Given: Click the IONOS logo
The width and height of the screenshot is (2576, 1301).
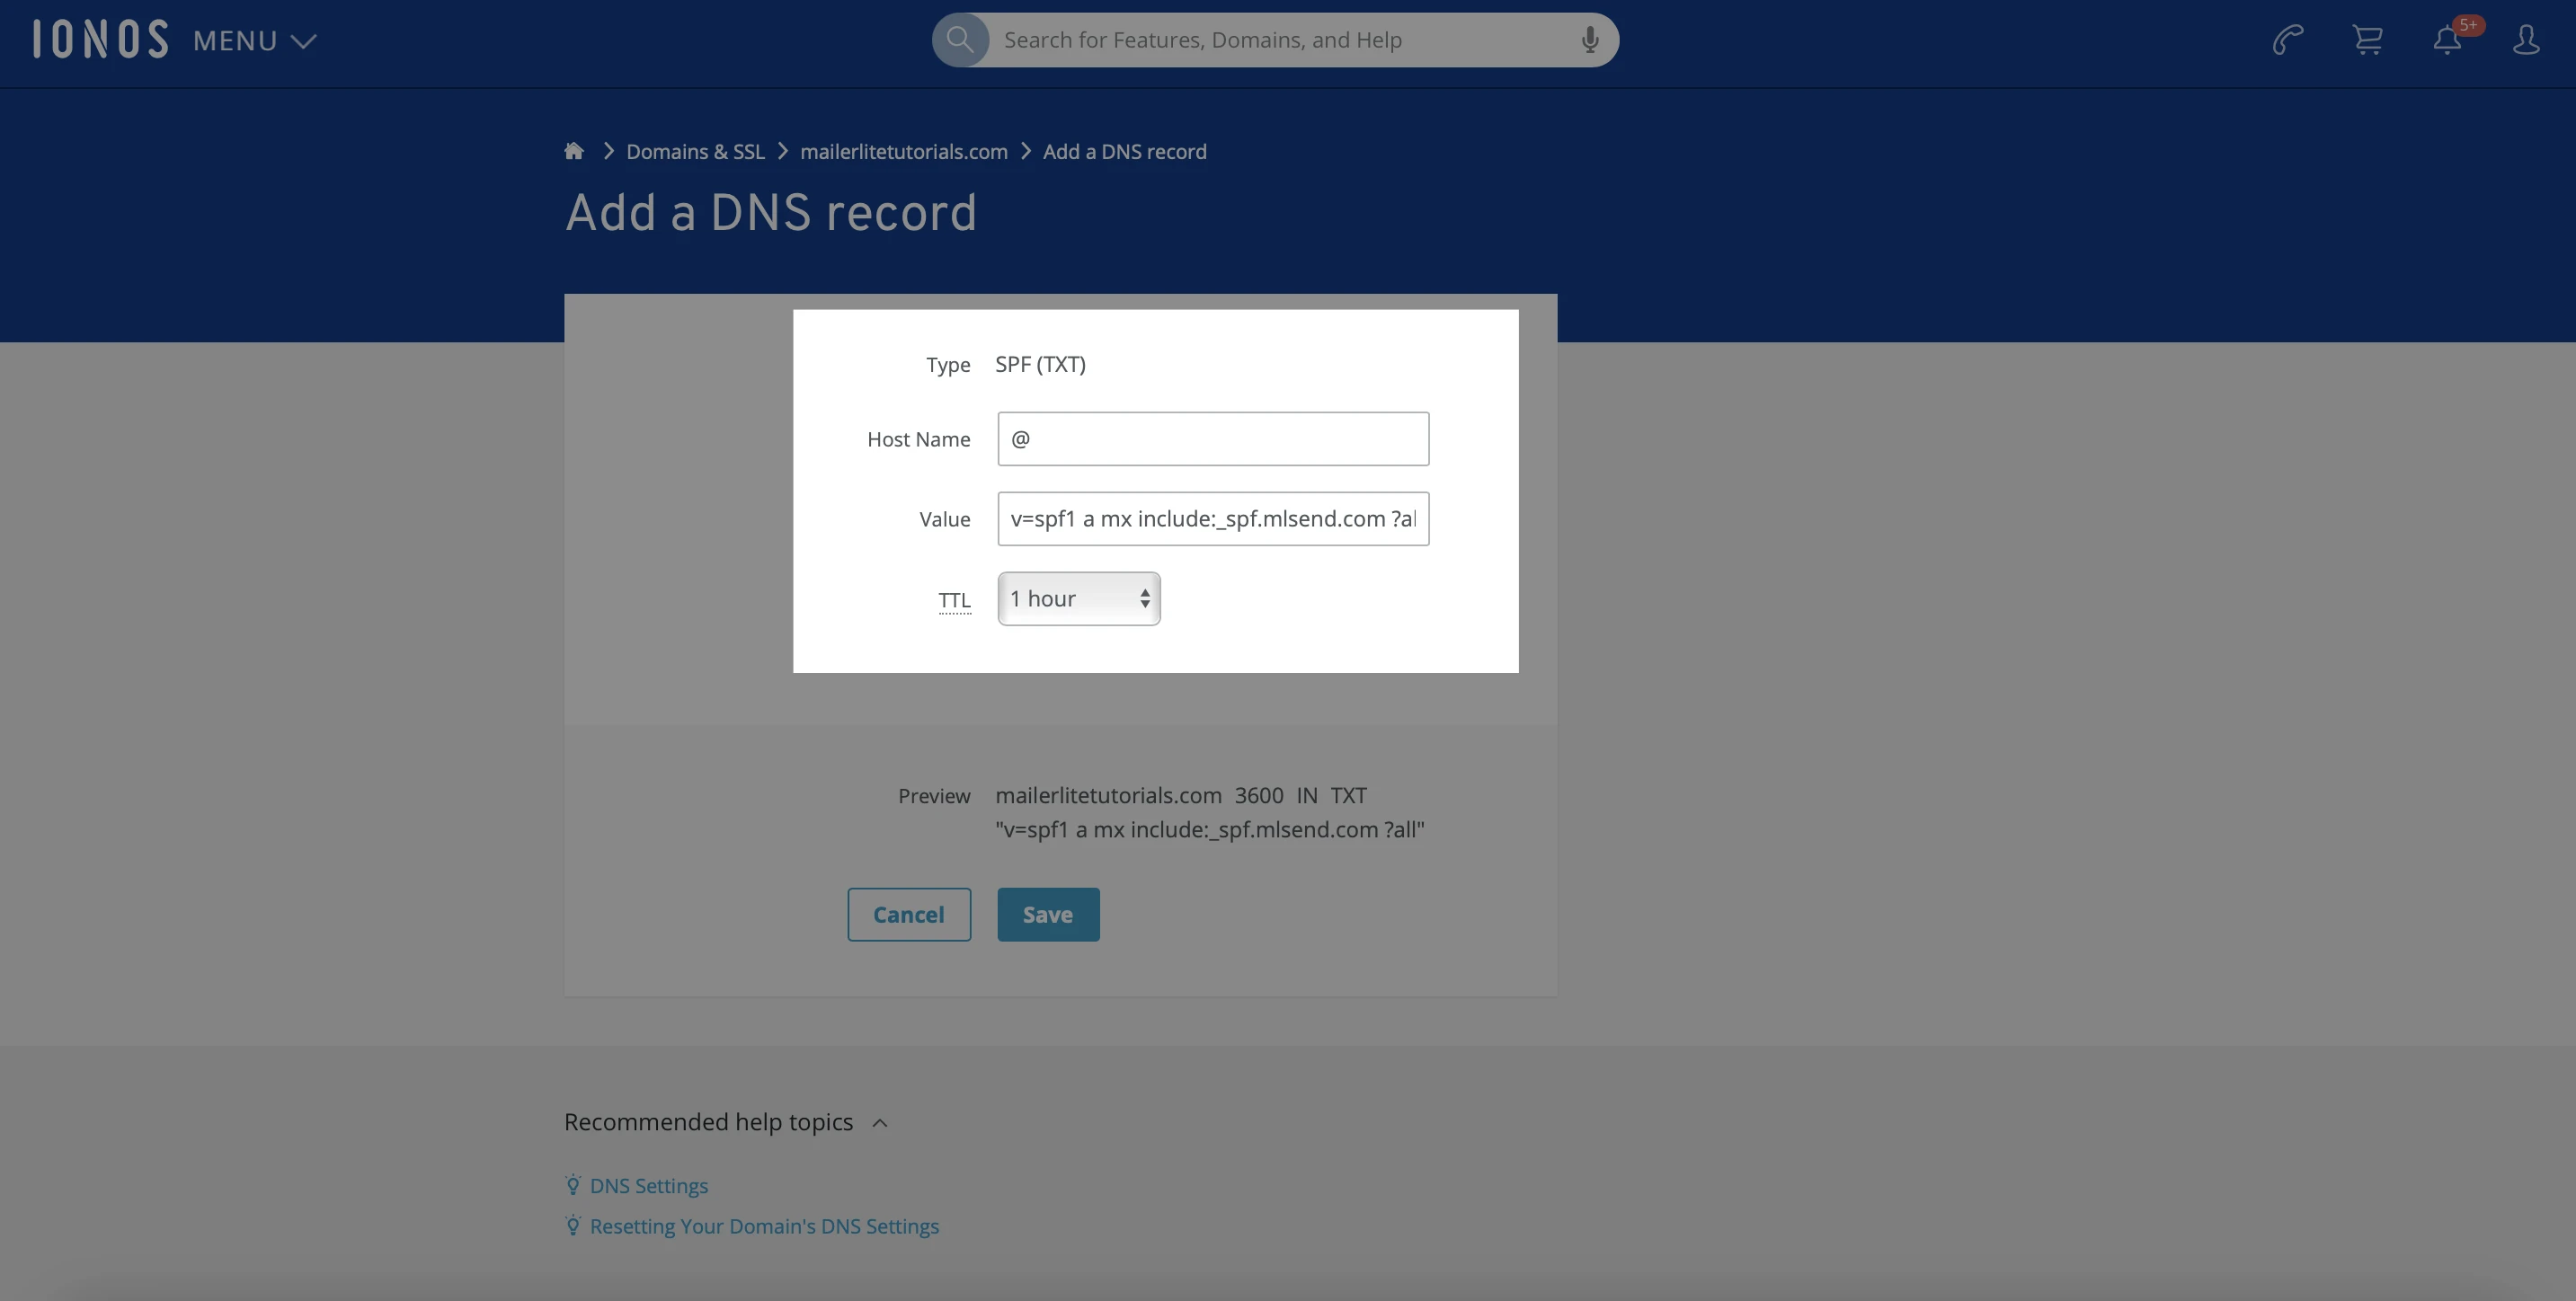Looking at the screenshot, I should coord(100,40).
